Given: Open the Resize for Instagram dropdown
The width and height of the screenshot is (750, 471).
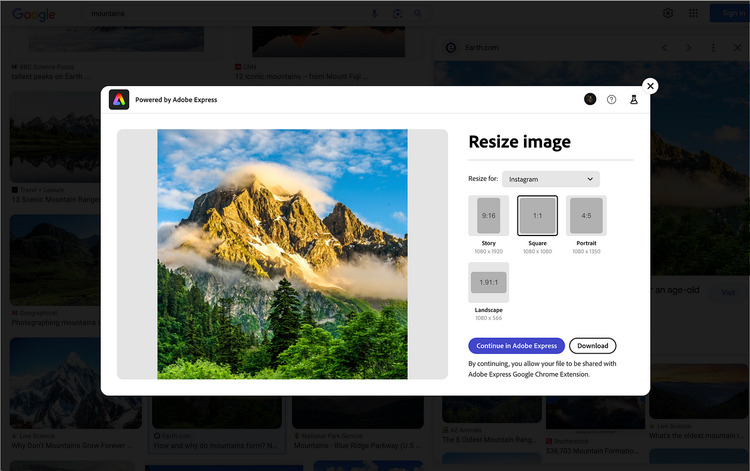Looking at the screenshot, I should click(551, 179).
